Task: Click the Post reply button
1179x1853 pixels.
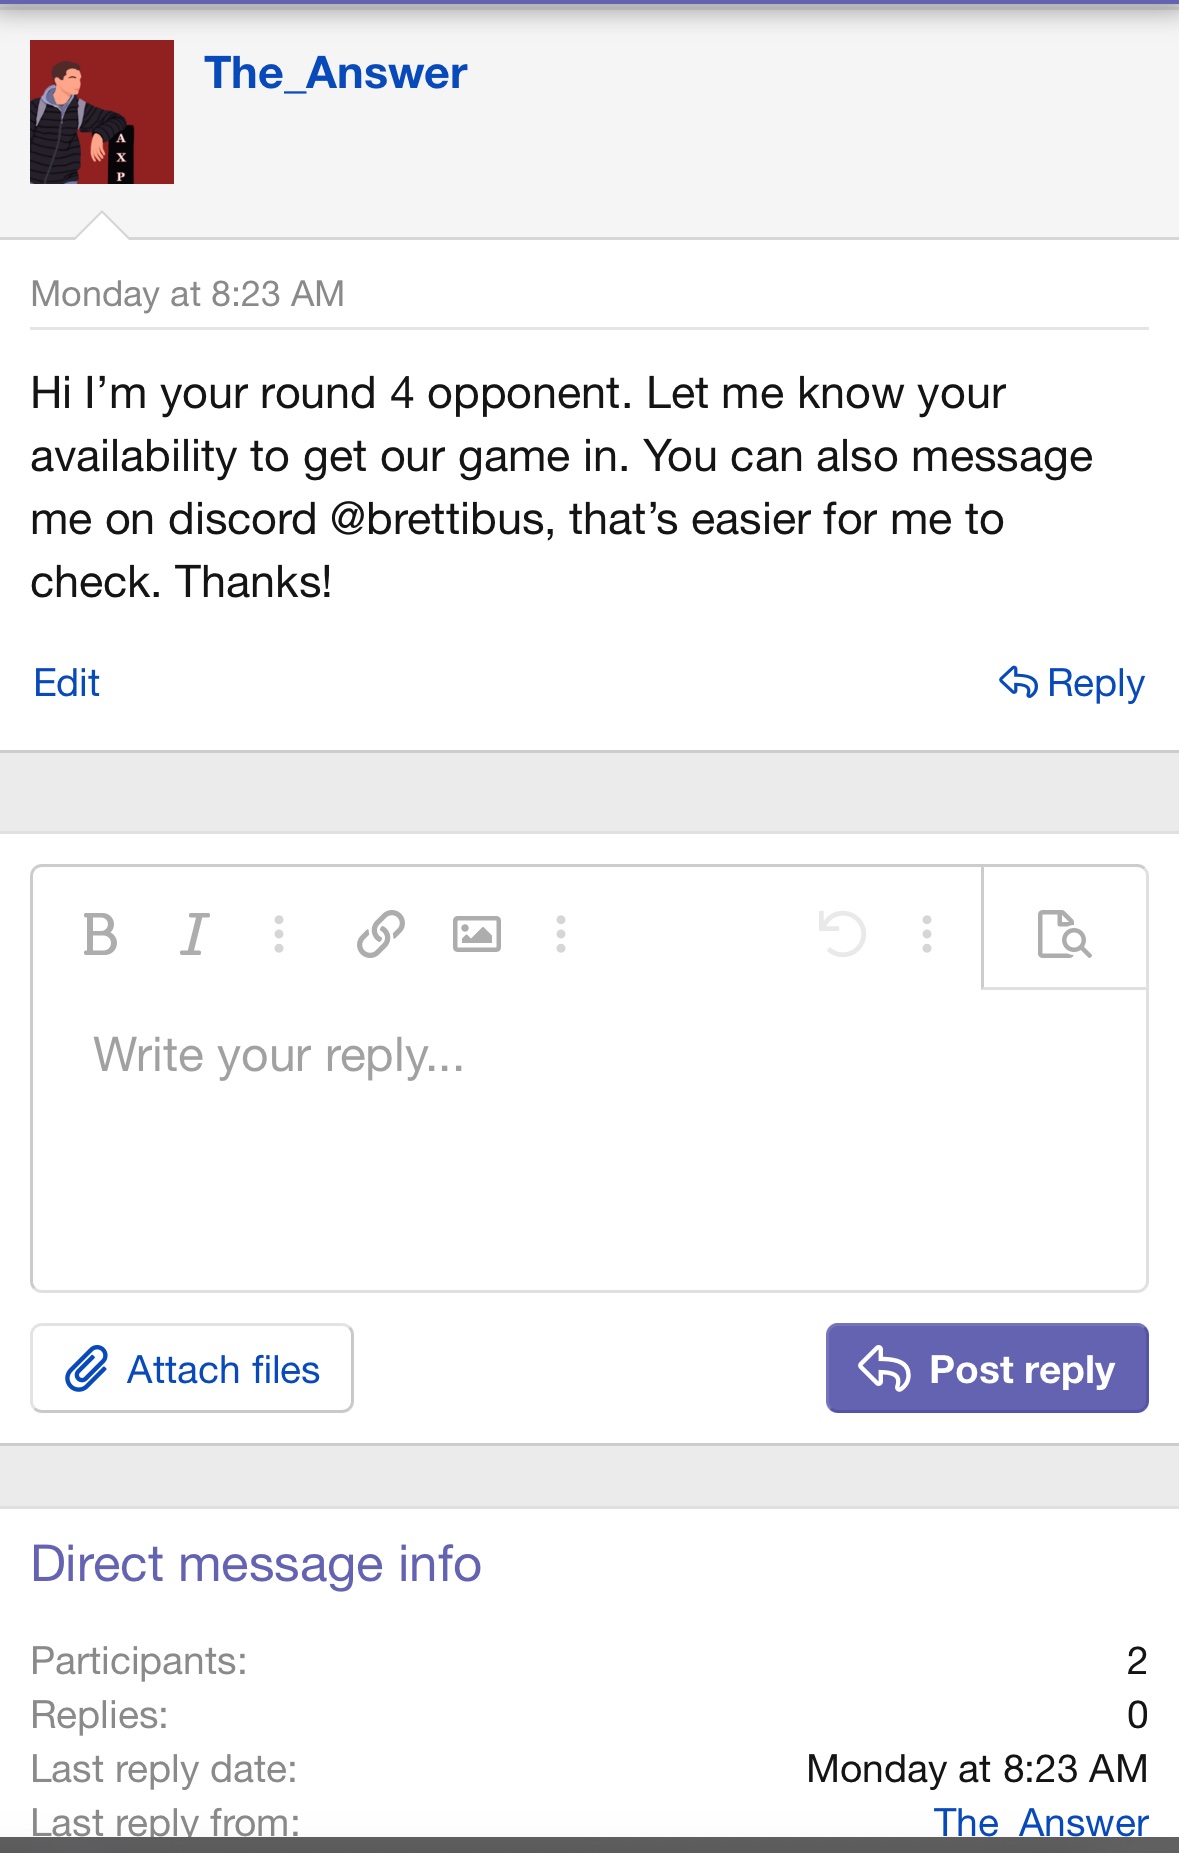Action: tap(986, 1368)
